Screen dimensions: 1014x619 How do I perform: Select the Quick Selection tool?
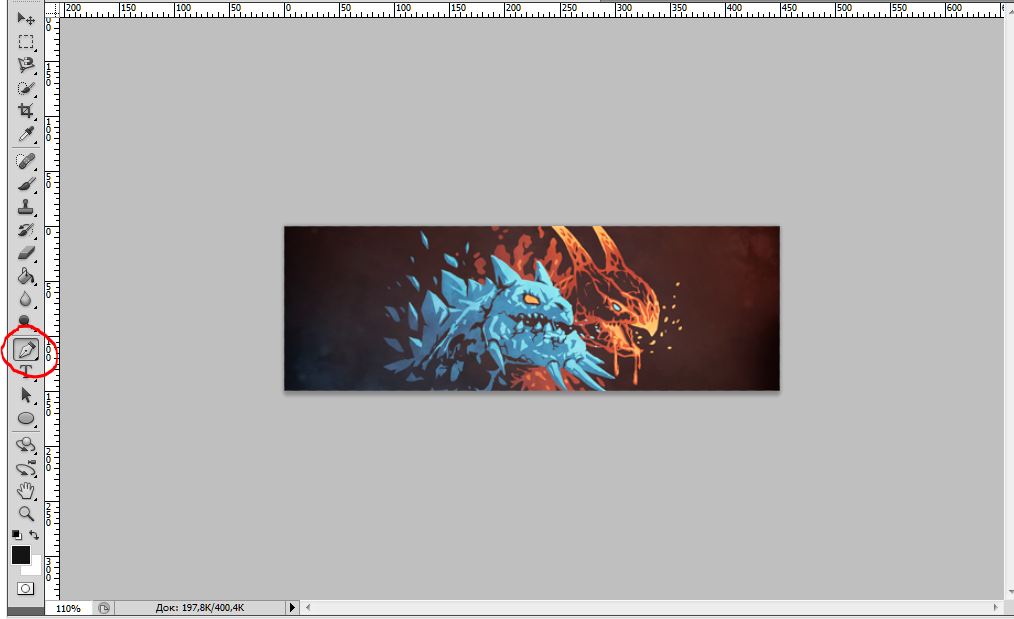tap(26, 88)
